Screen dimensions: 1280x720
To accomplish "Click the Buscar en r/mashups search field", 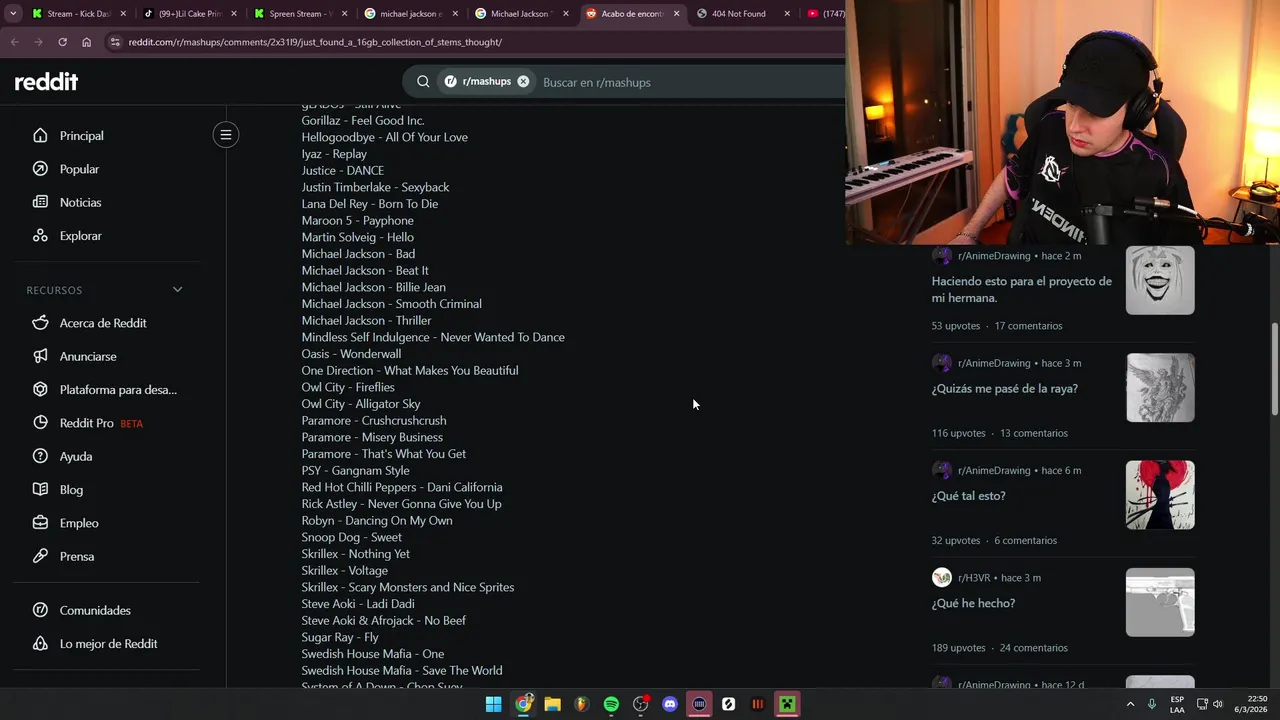I will coord(690,82).
